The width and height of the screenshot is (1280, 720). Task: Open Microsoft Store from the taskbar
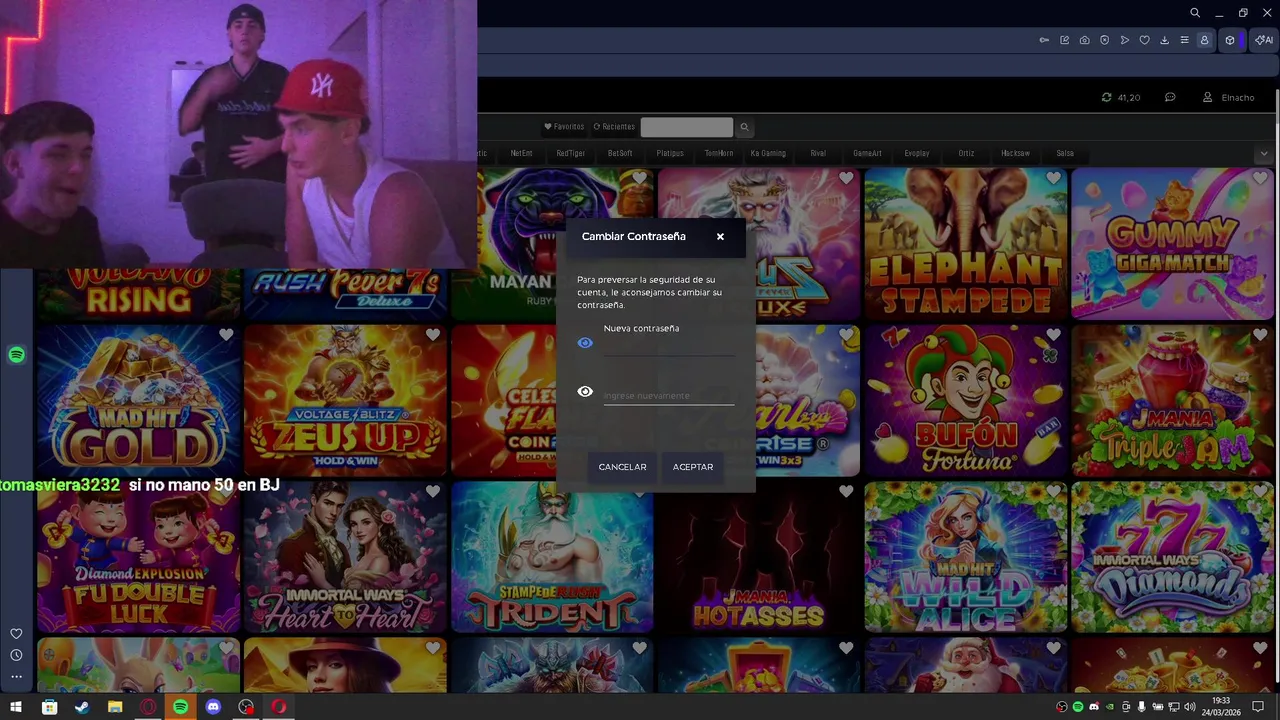(49, 707)
